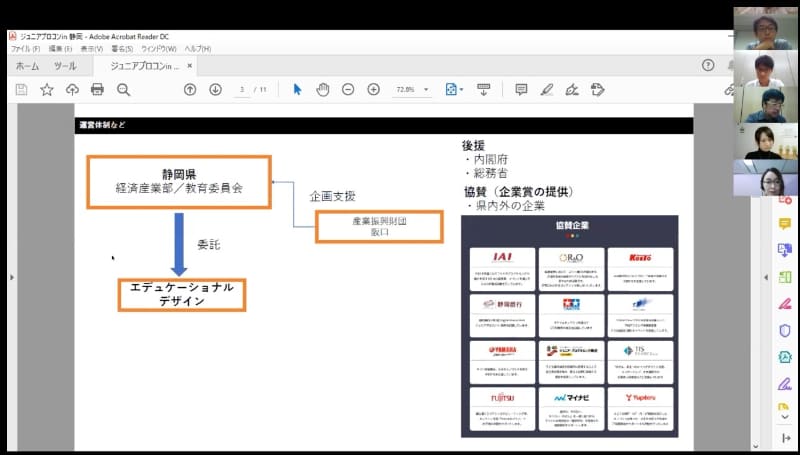Click the stamp tool icon
The image size is (800, 455).
[597, 90]
